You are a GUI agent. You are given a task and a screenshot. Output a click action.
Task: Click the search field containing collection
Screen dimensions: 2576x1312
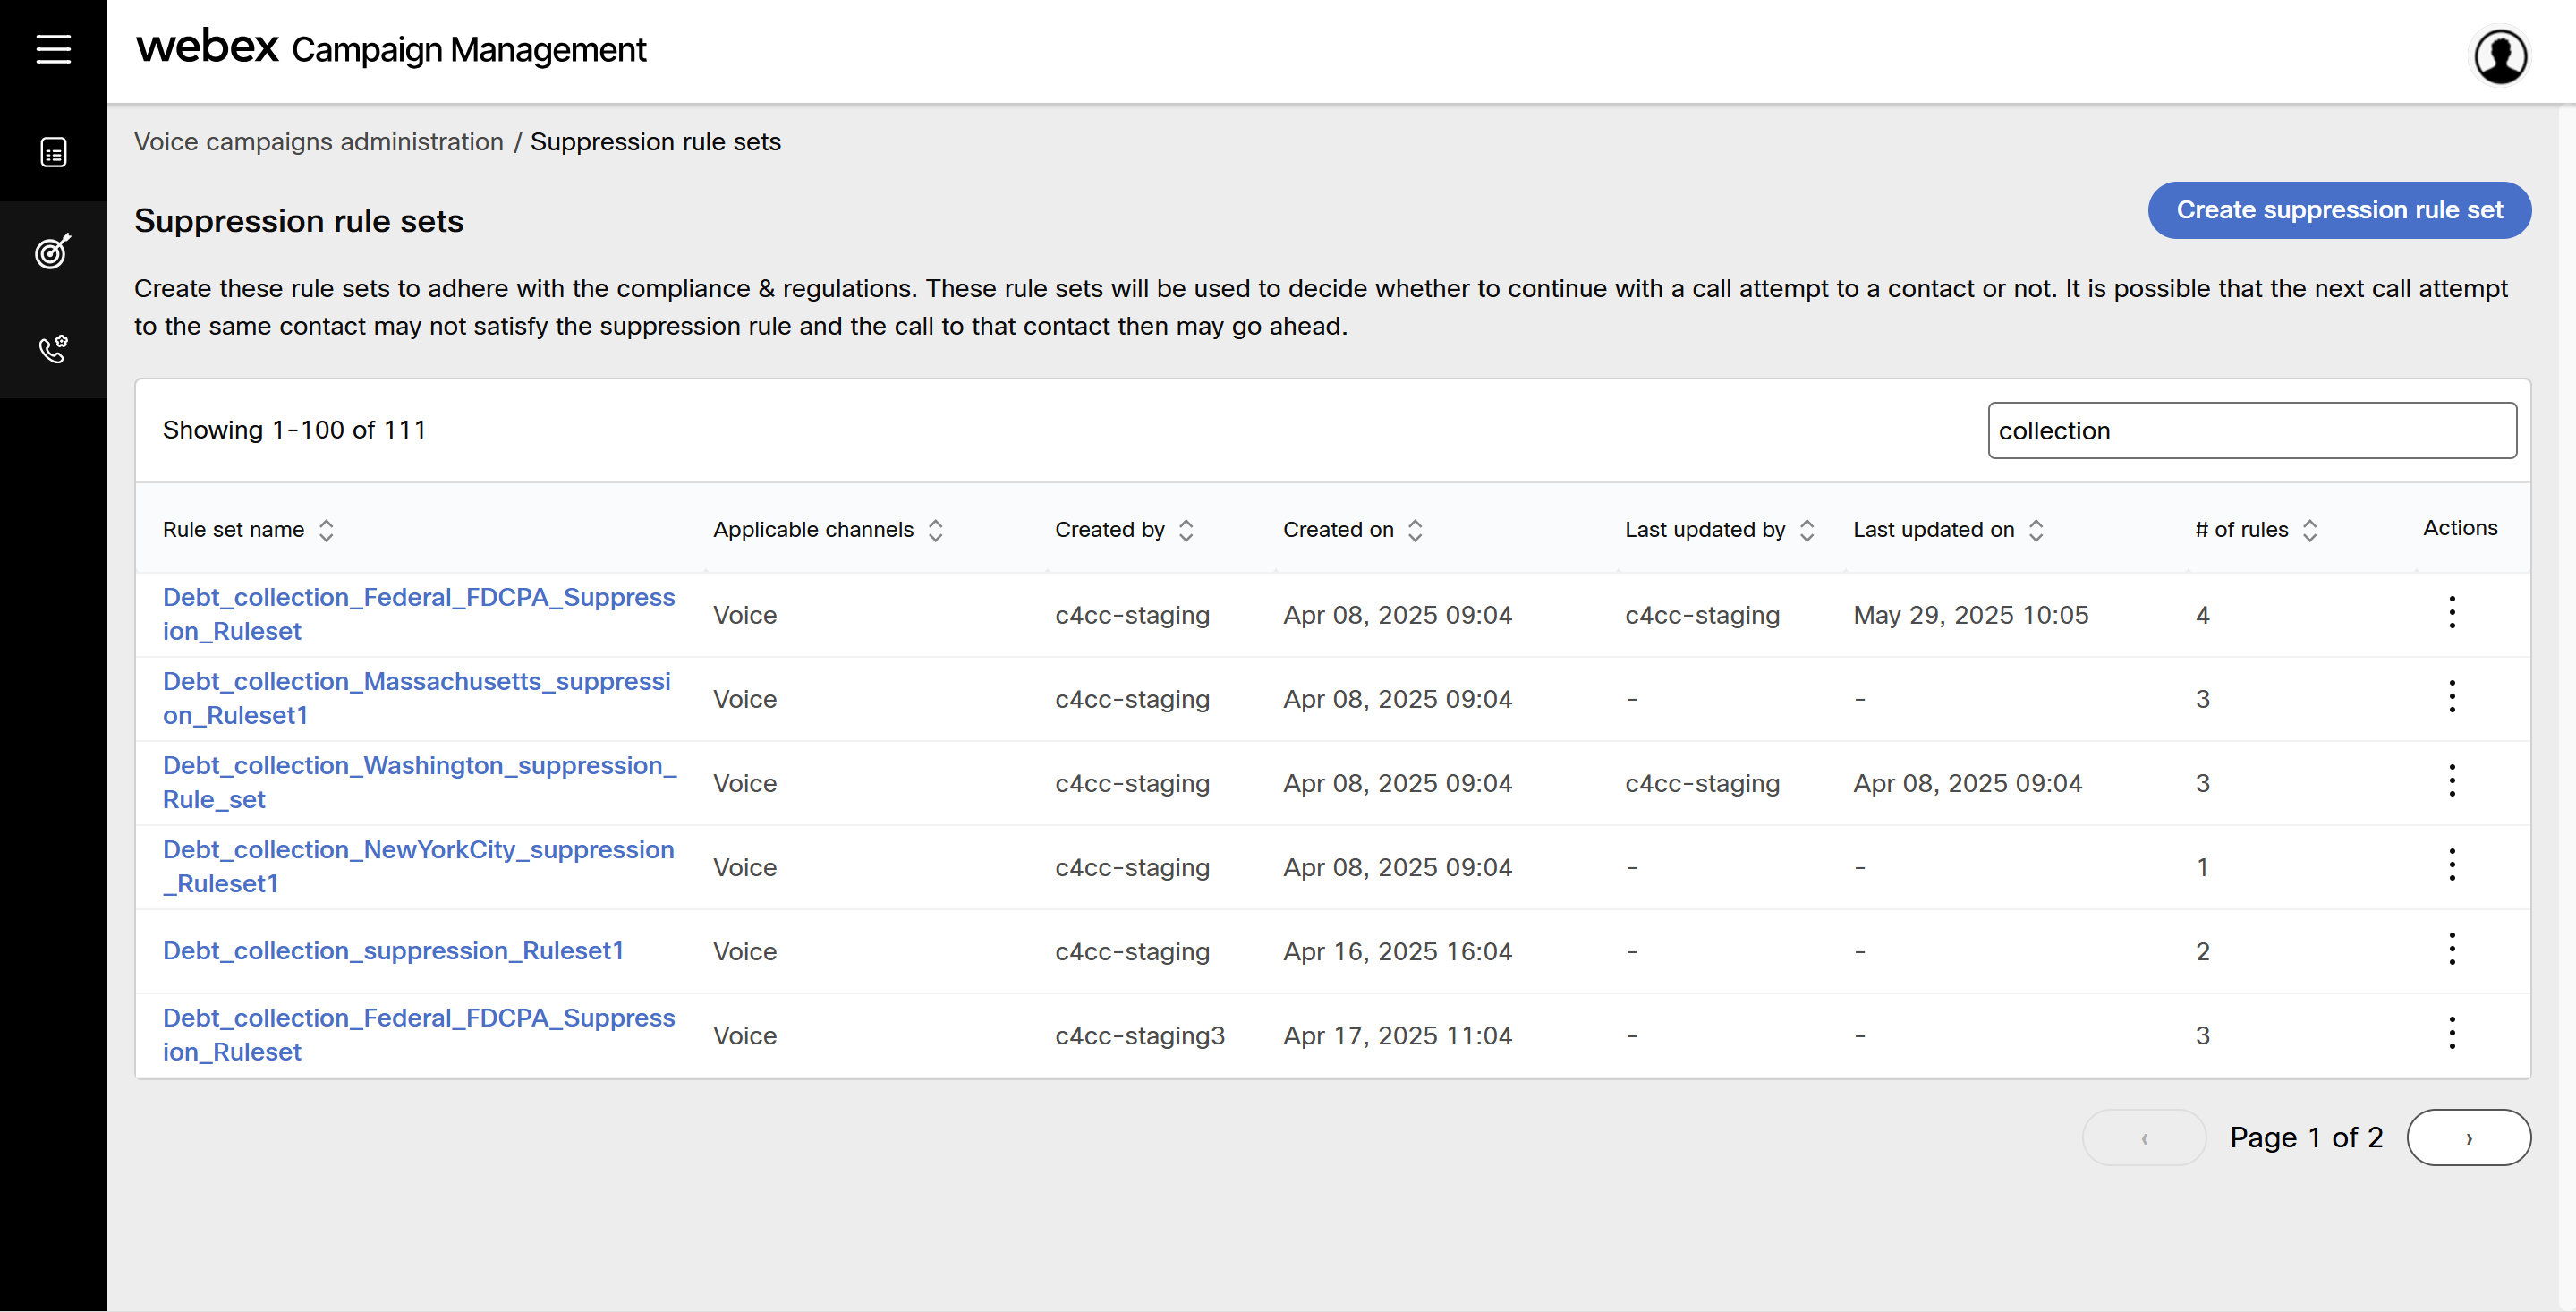click(2250, 431)
